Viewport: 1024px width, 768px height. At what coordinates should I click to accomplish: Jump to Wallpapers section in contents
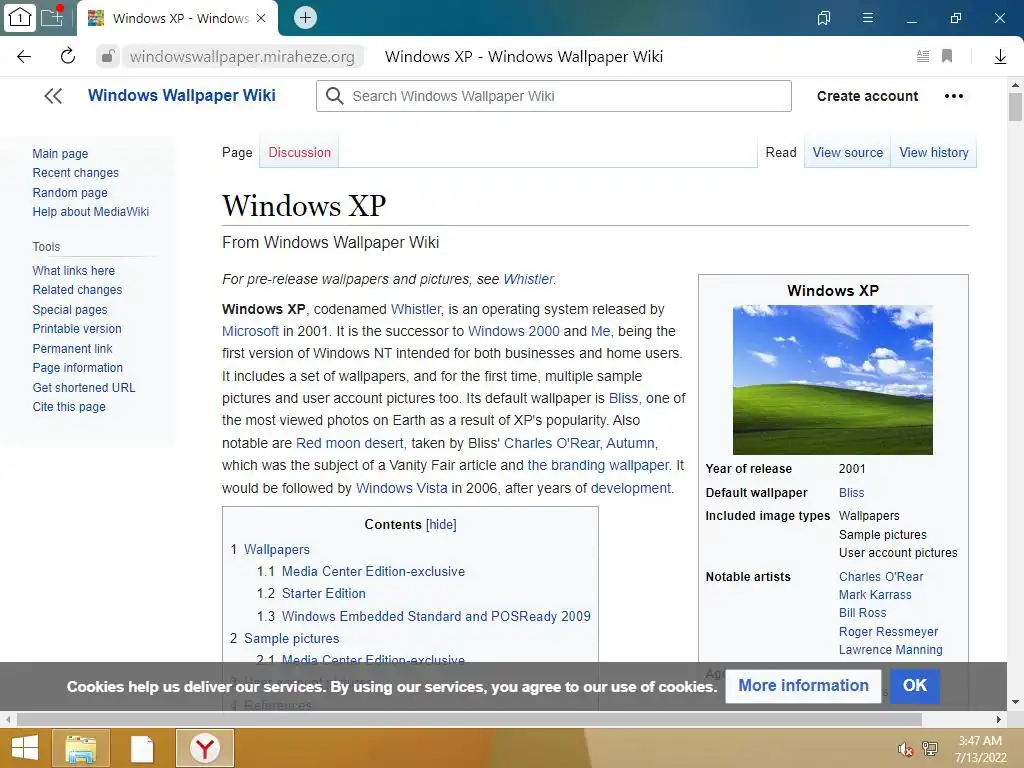coord(277,549)
